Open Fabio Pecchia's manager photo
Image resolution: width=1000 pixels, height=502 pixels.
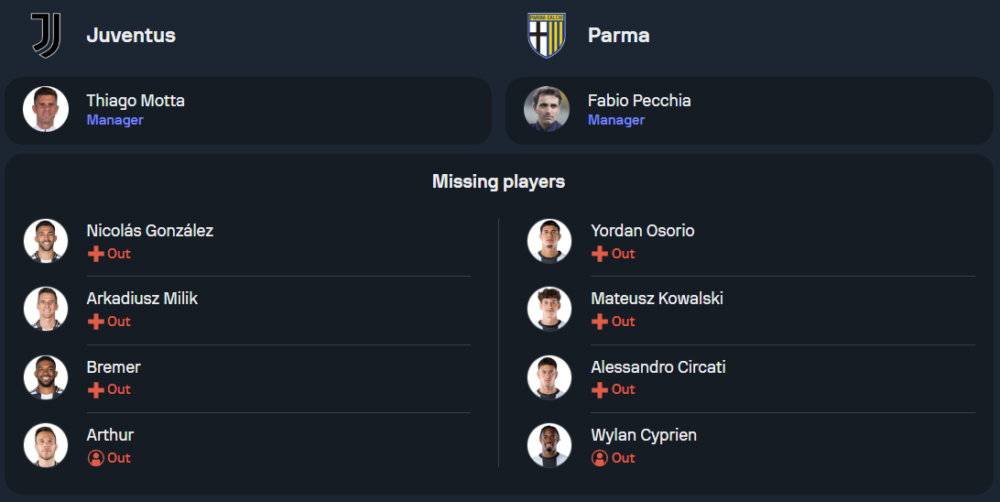click(x=547, y=109)
